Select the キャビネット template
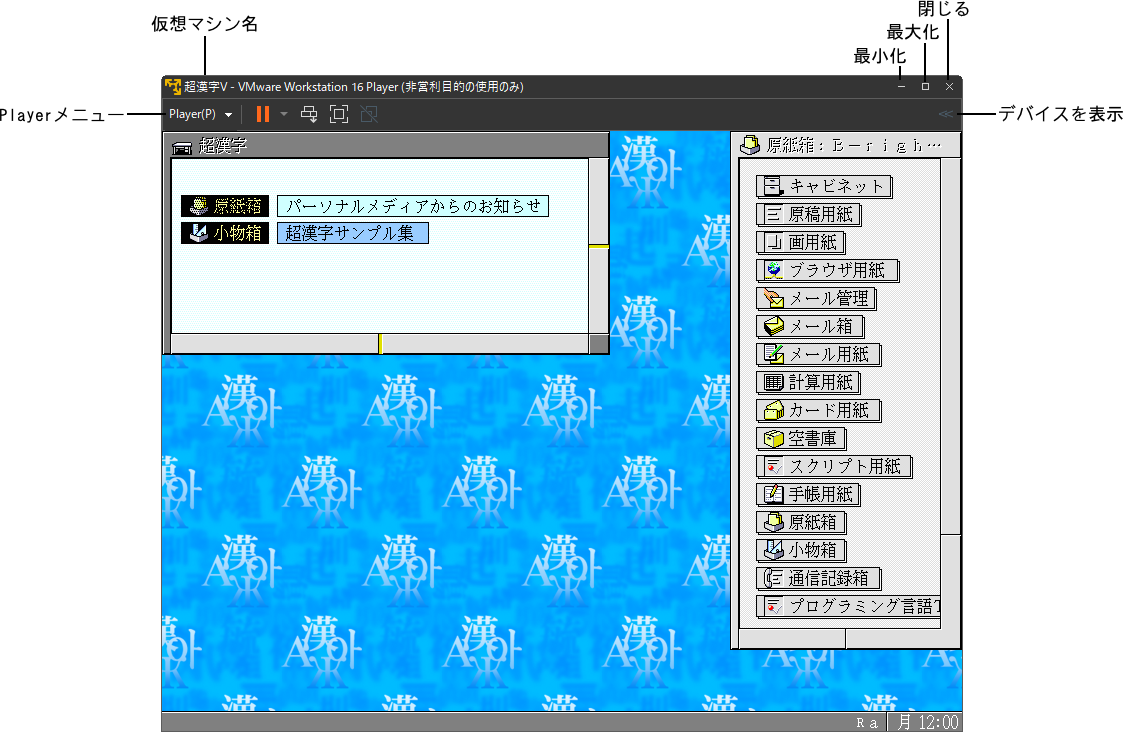 point(825,186)
